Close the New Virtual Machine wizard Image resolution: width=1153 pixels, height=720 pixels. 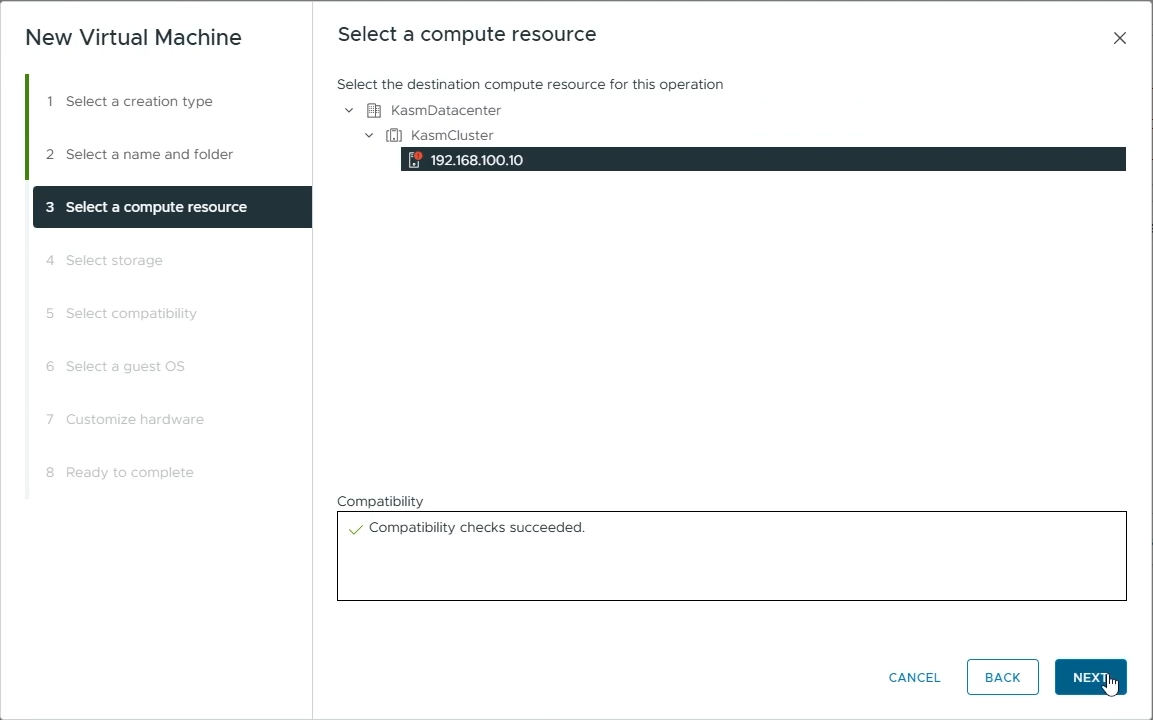1119,38
